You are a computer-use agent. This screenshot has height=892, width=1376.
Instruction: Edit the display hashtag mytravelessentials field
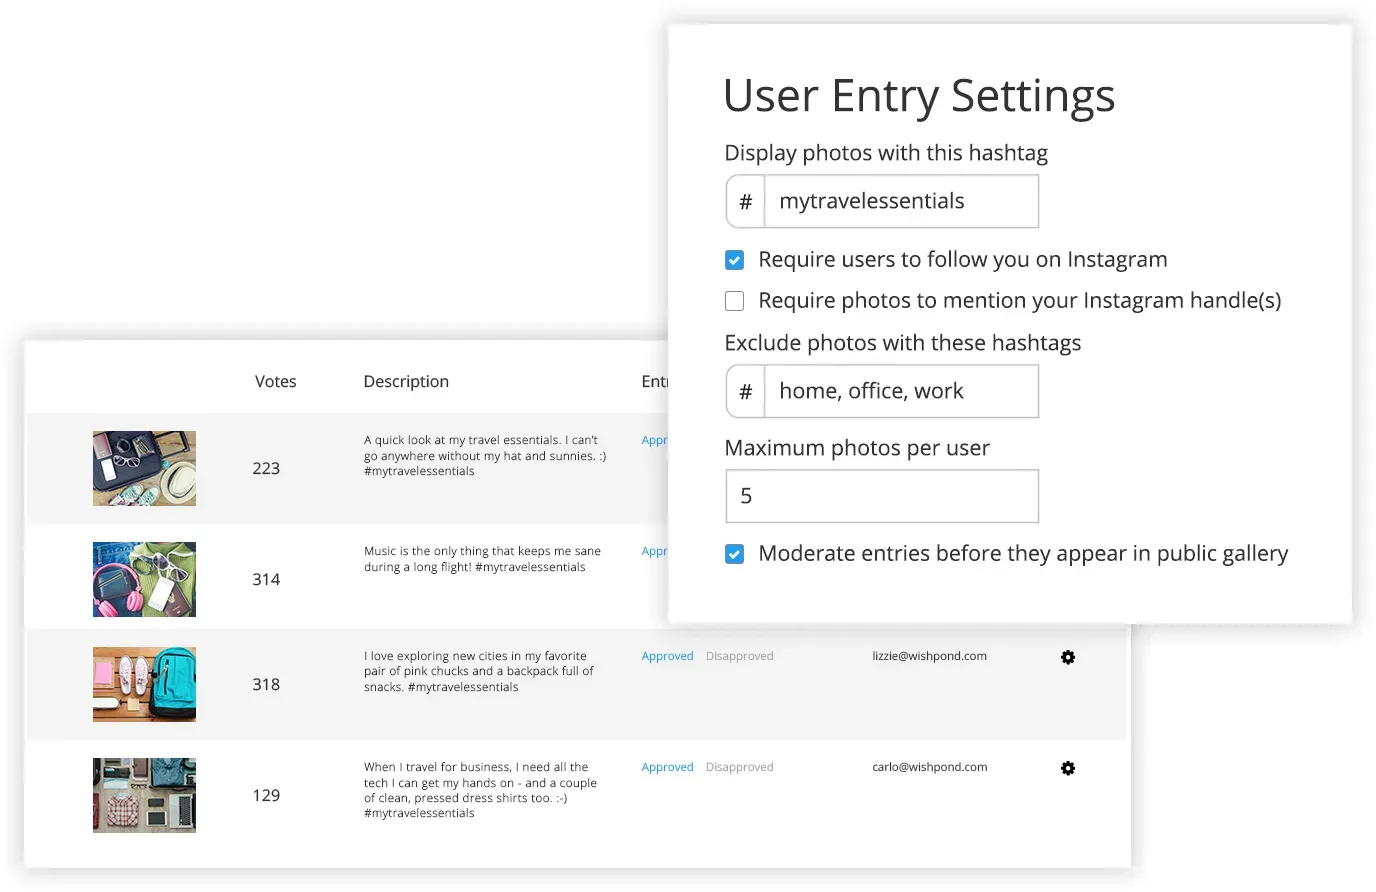click(900, 202)
